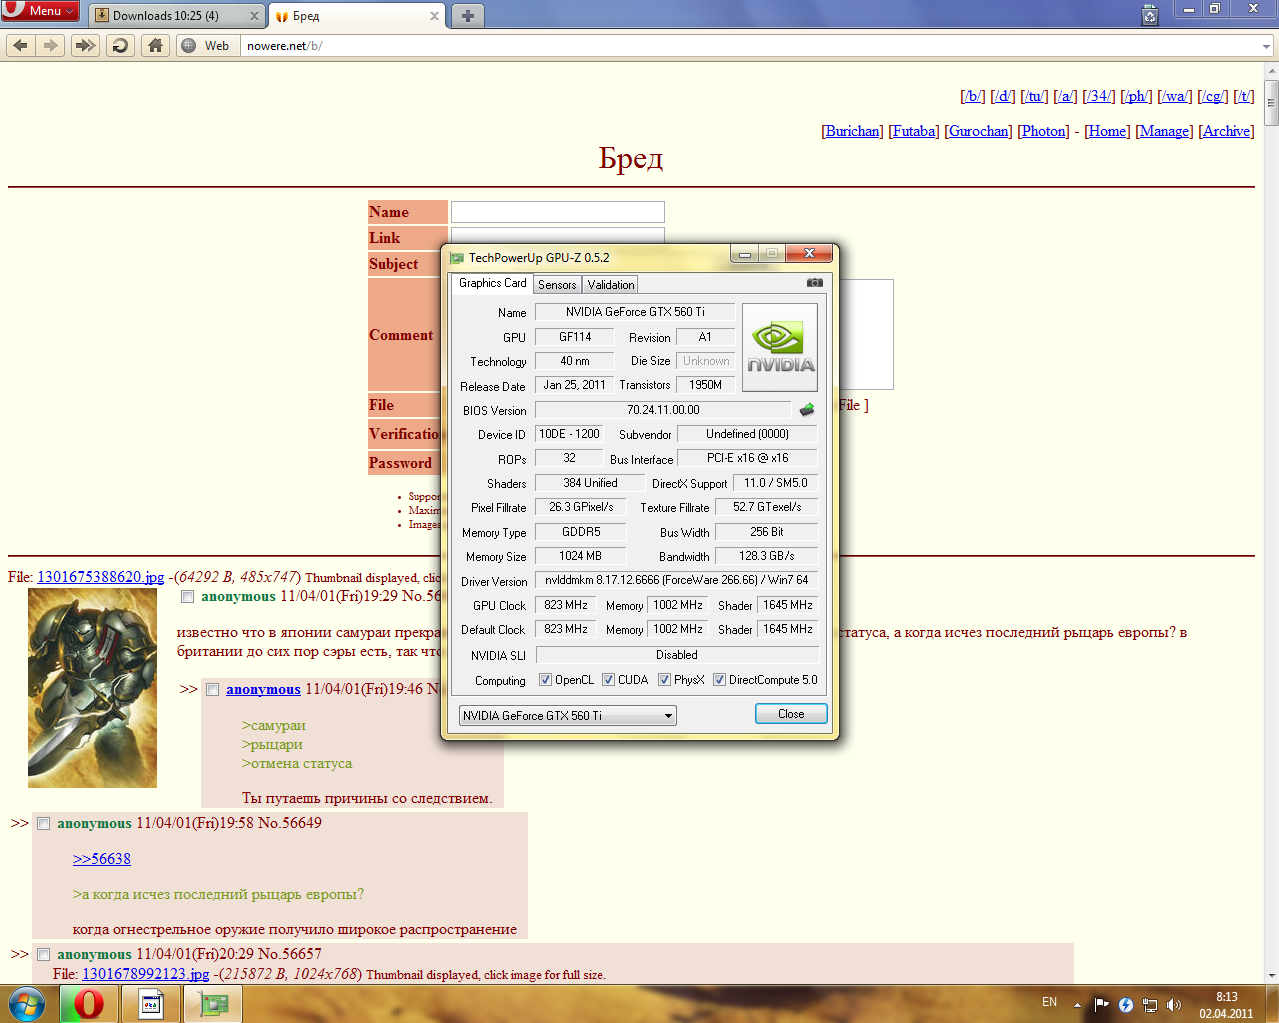Viewport: 1279px width, 1023px height.
Task: Open the /d/ board link
Action: coord(1003,96)
